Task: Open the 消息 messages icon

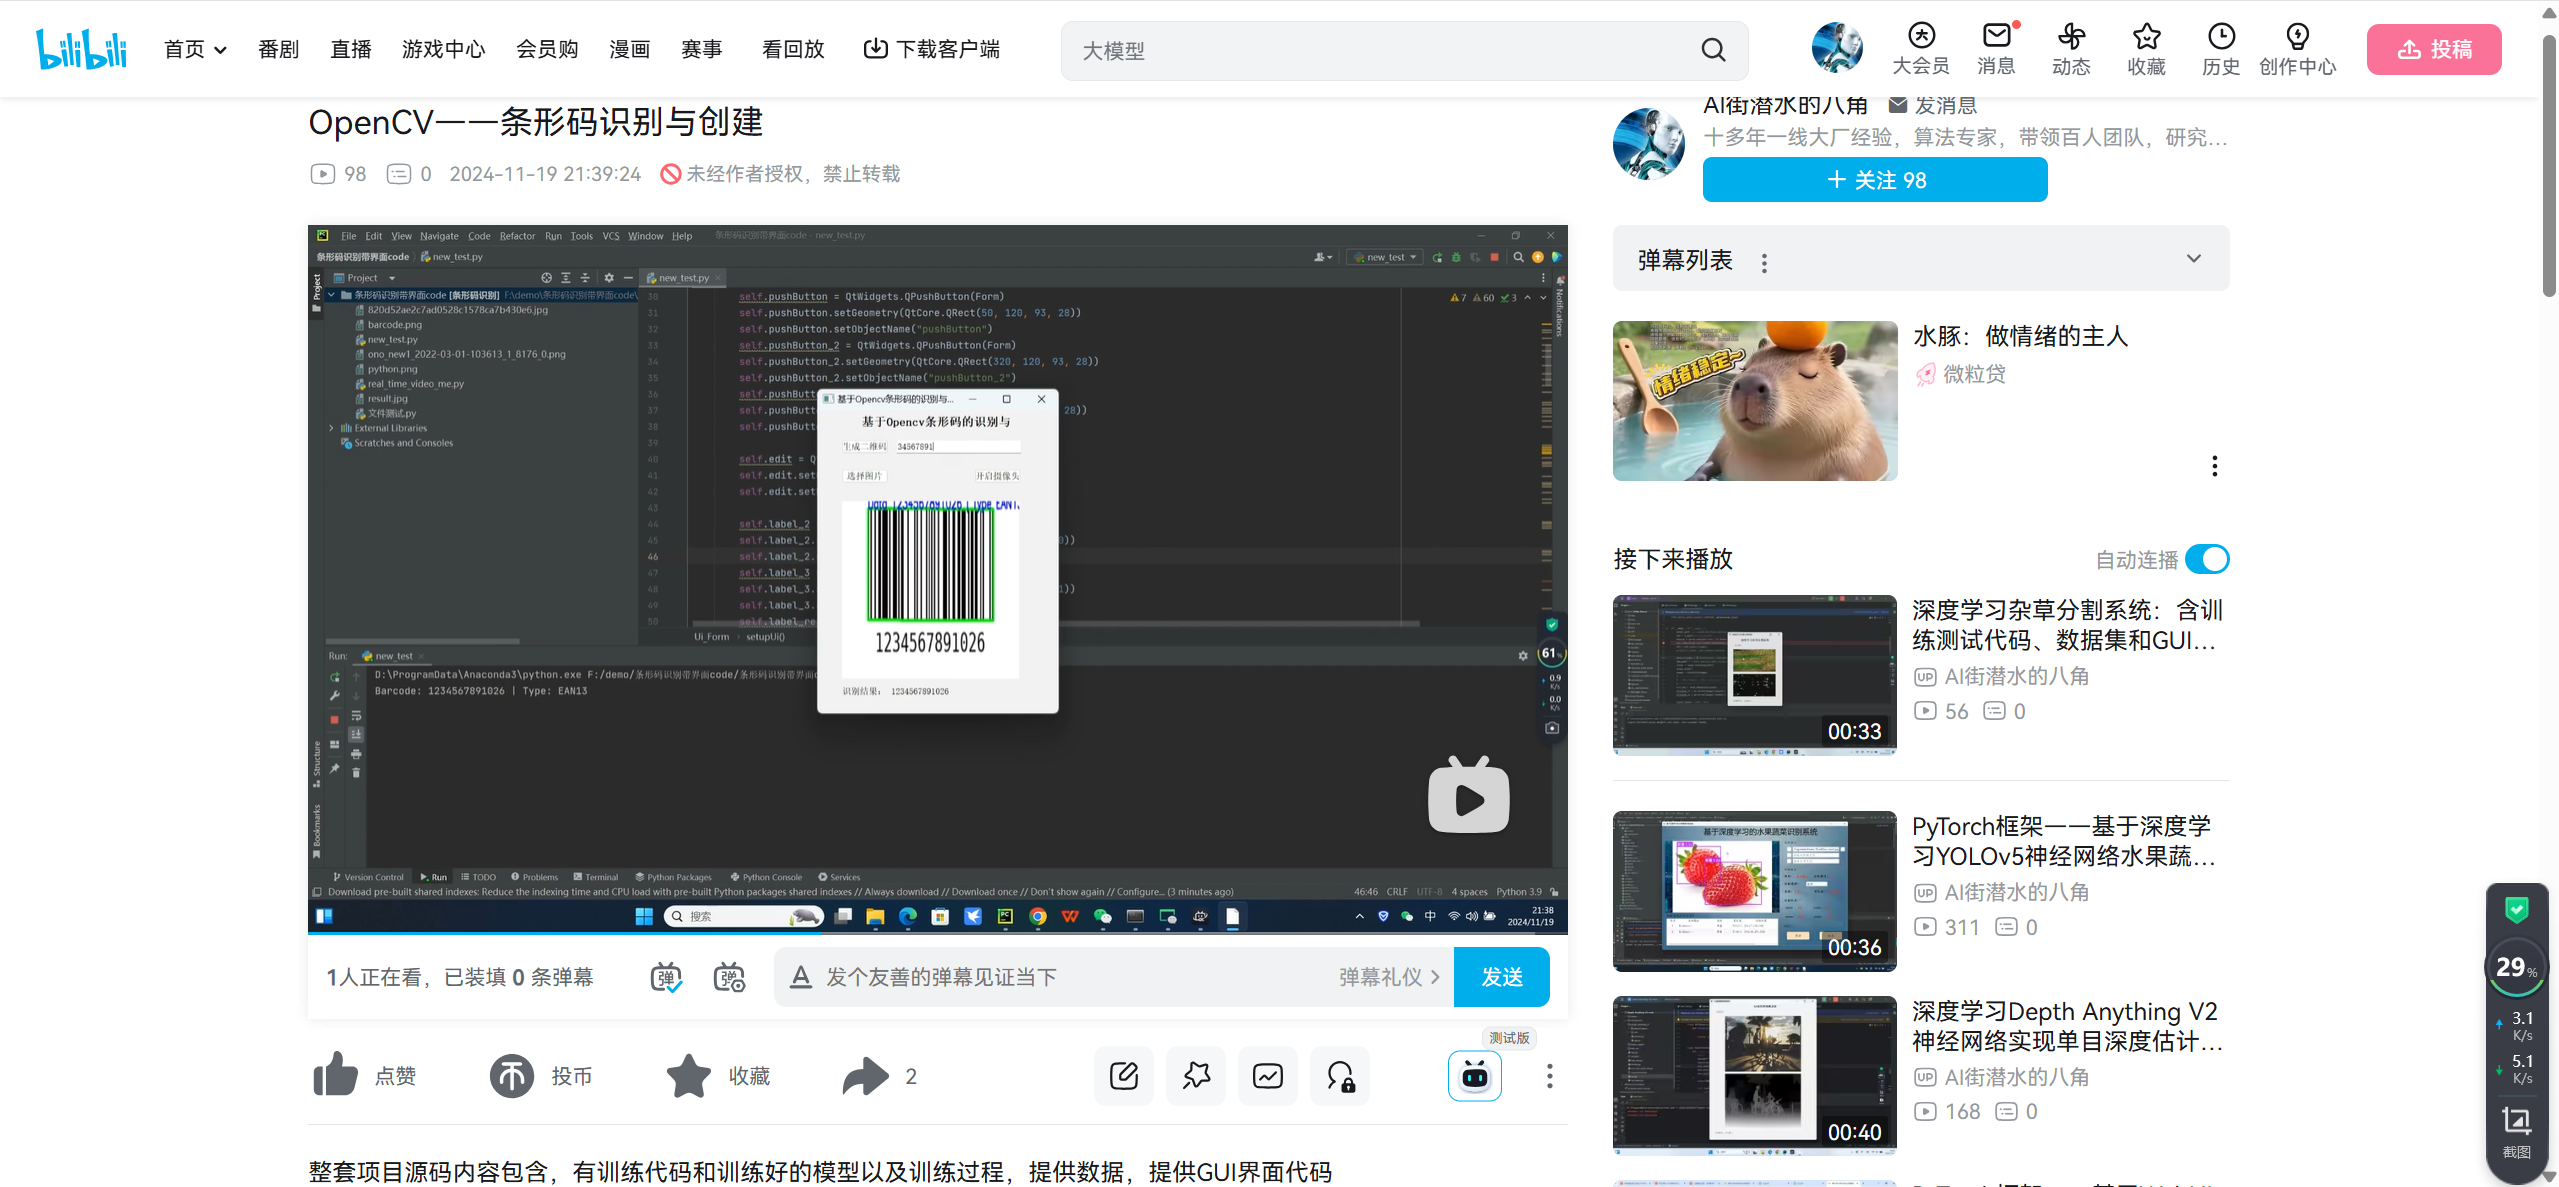Action: 1996,37
